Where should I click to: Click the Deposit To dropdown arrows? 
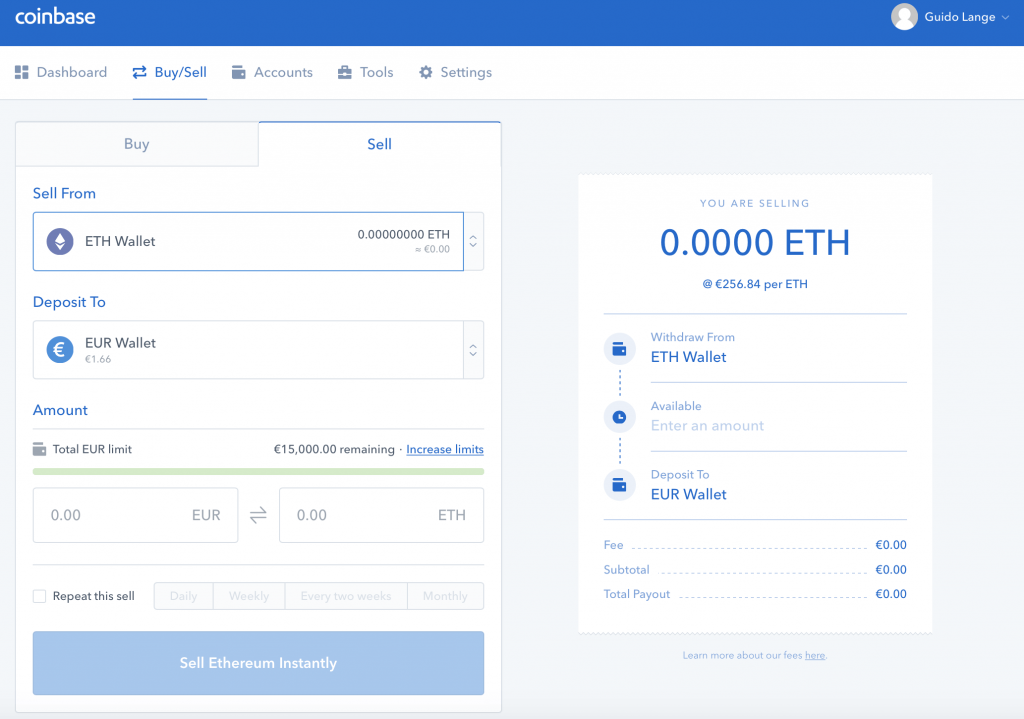[x=473, y=350]
